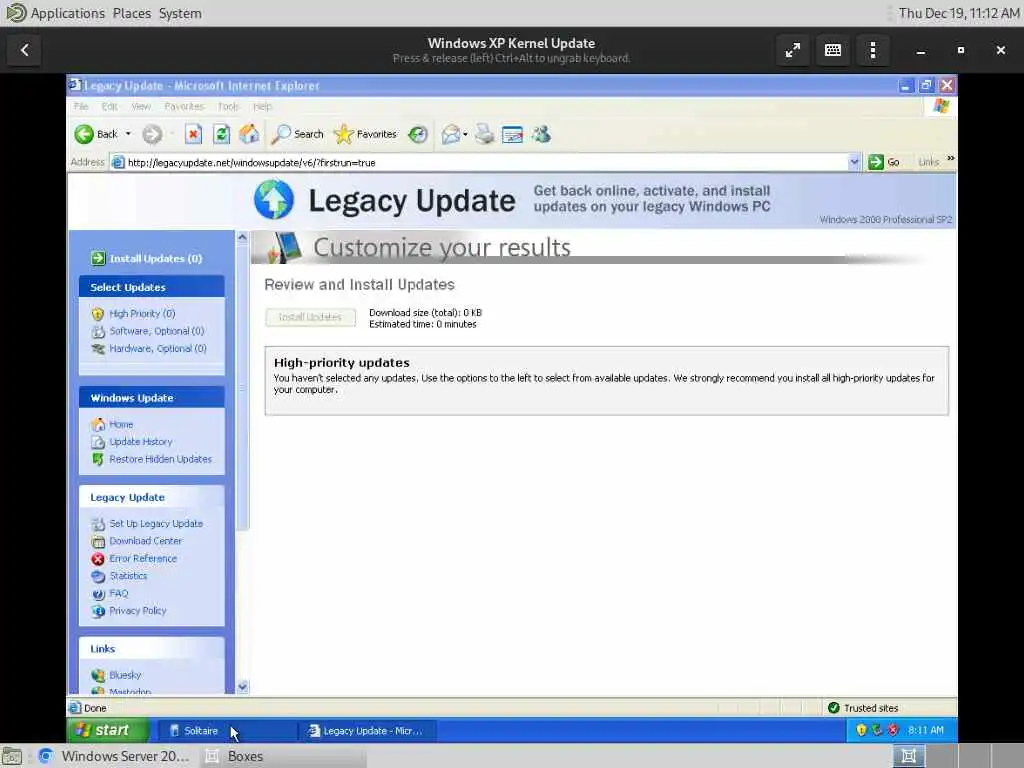The image size is (1024, 768).
Task: Click the Error Reference red X icon
Action: [98, 559]
